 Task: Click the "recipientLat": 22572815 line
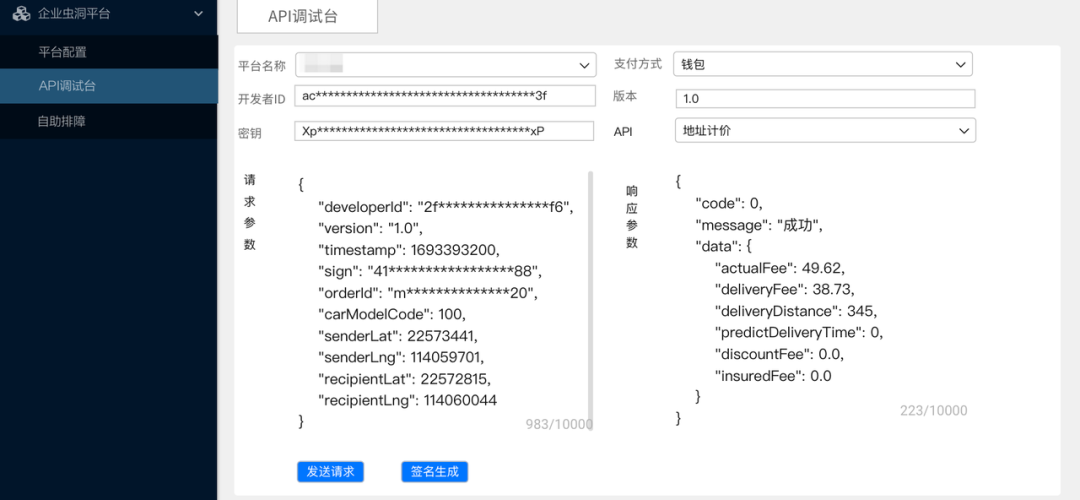404,378
